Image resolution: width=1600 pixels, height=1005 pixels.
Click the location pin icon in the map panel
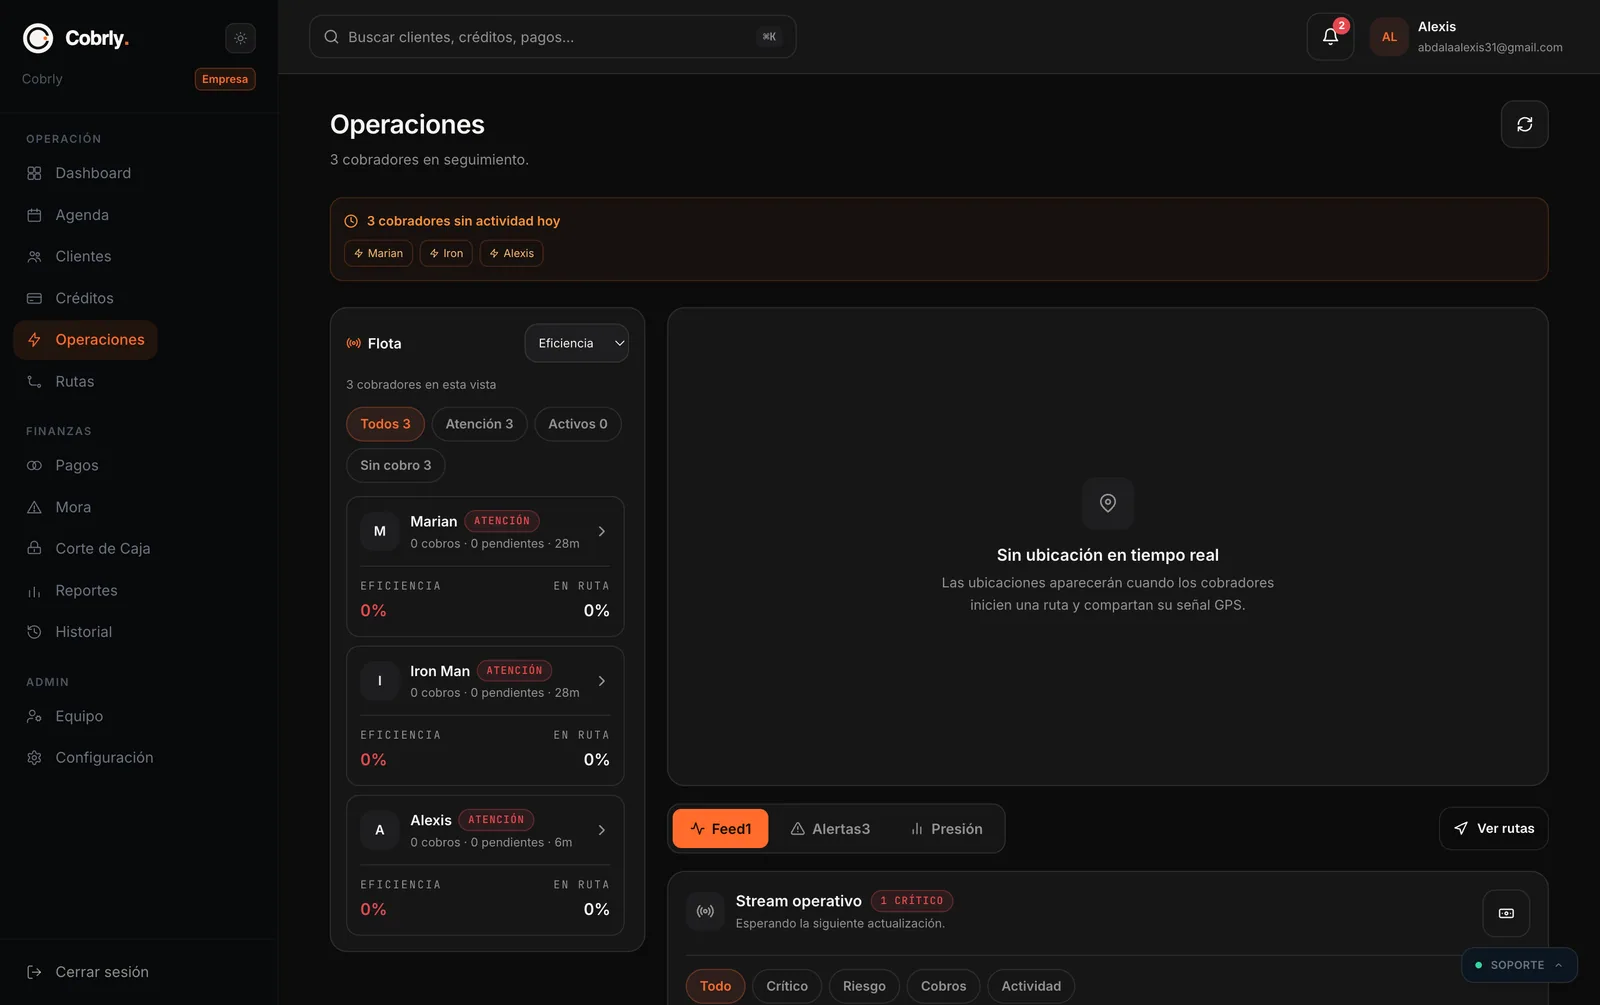click(1107, 503)
